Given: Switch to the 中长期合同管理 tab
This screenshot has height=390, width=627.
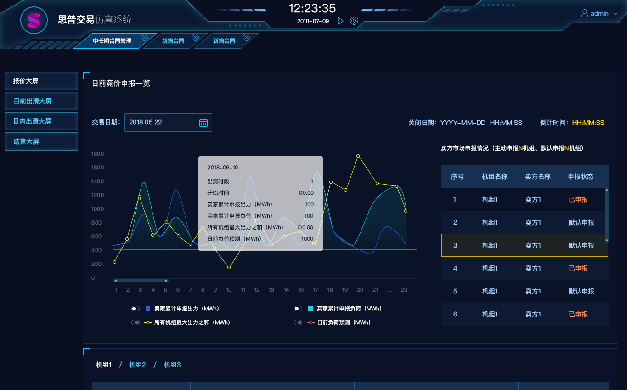Looking at the screenshot, I should (112, 41).
